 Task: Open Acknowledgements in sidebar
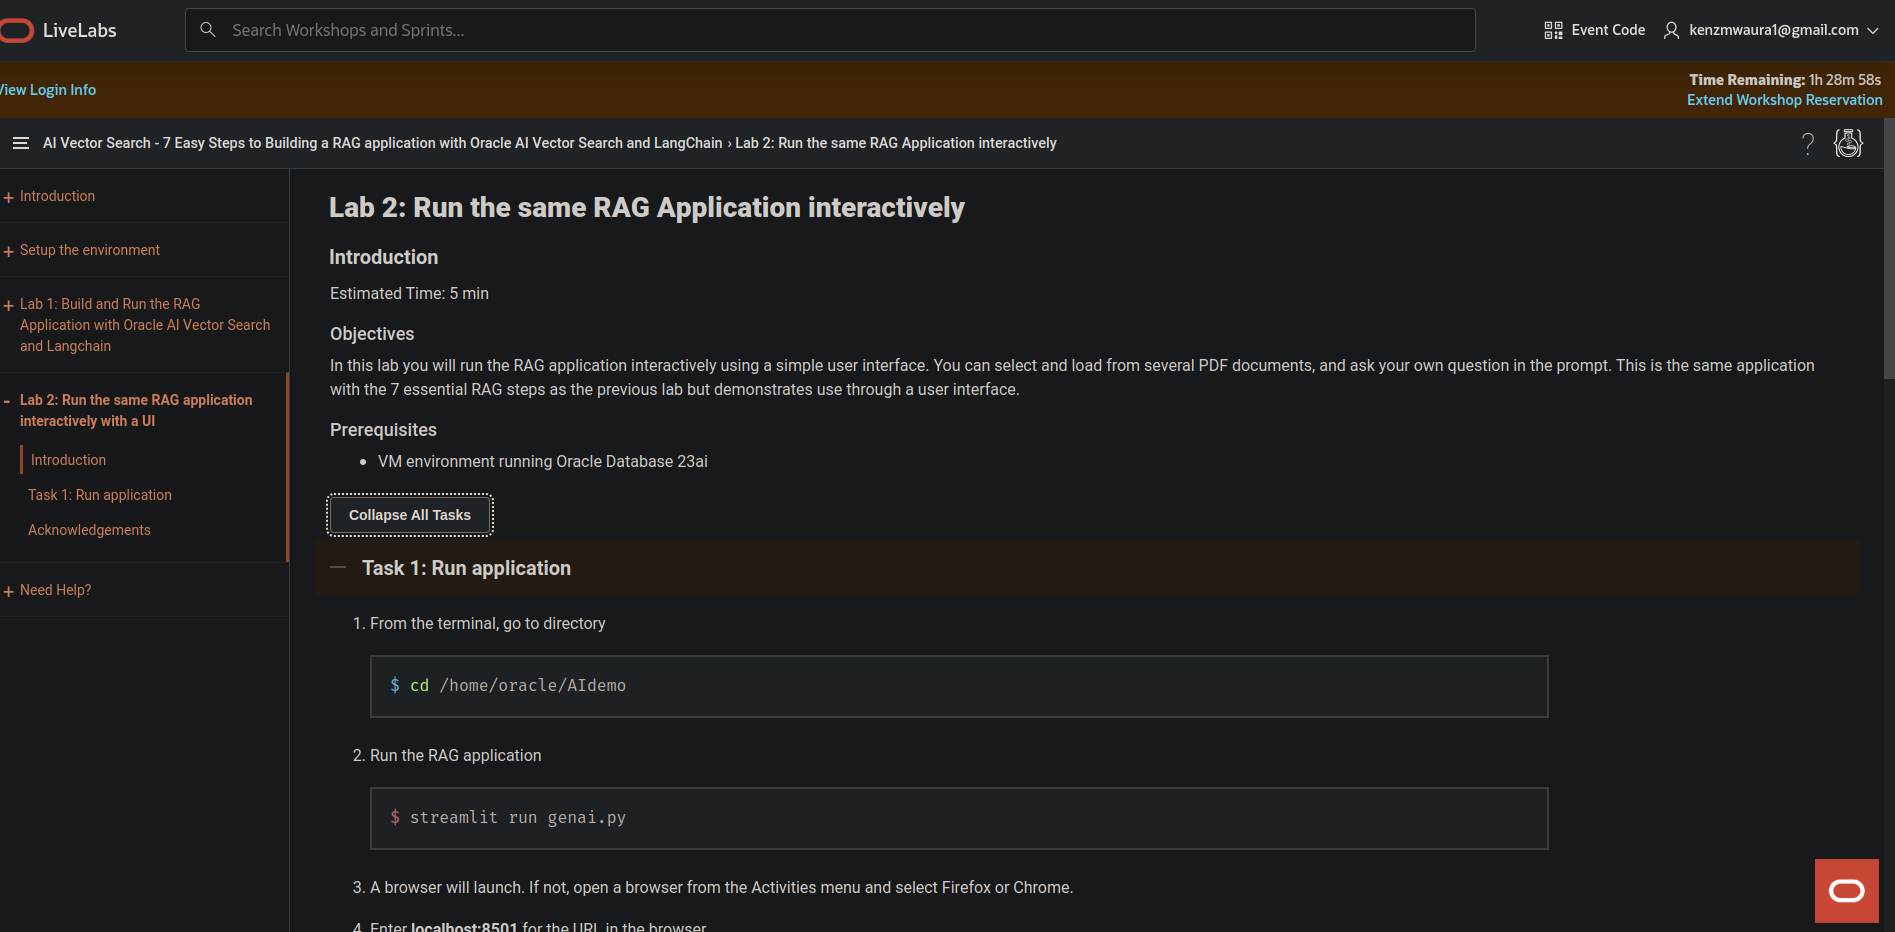click(x=89, y=530)
